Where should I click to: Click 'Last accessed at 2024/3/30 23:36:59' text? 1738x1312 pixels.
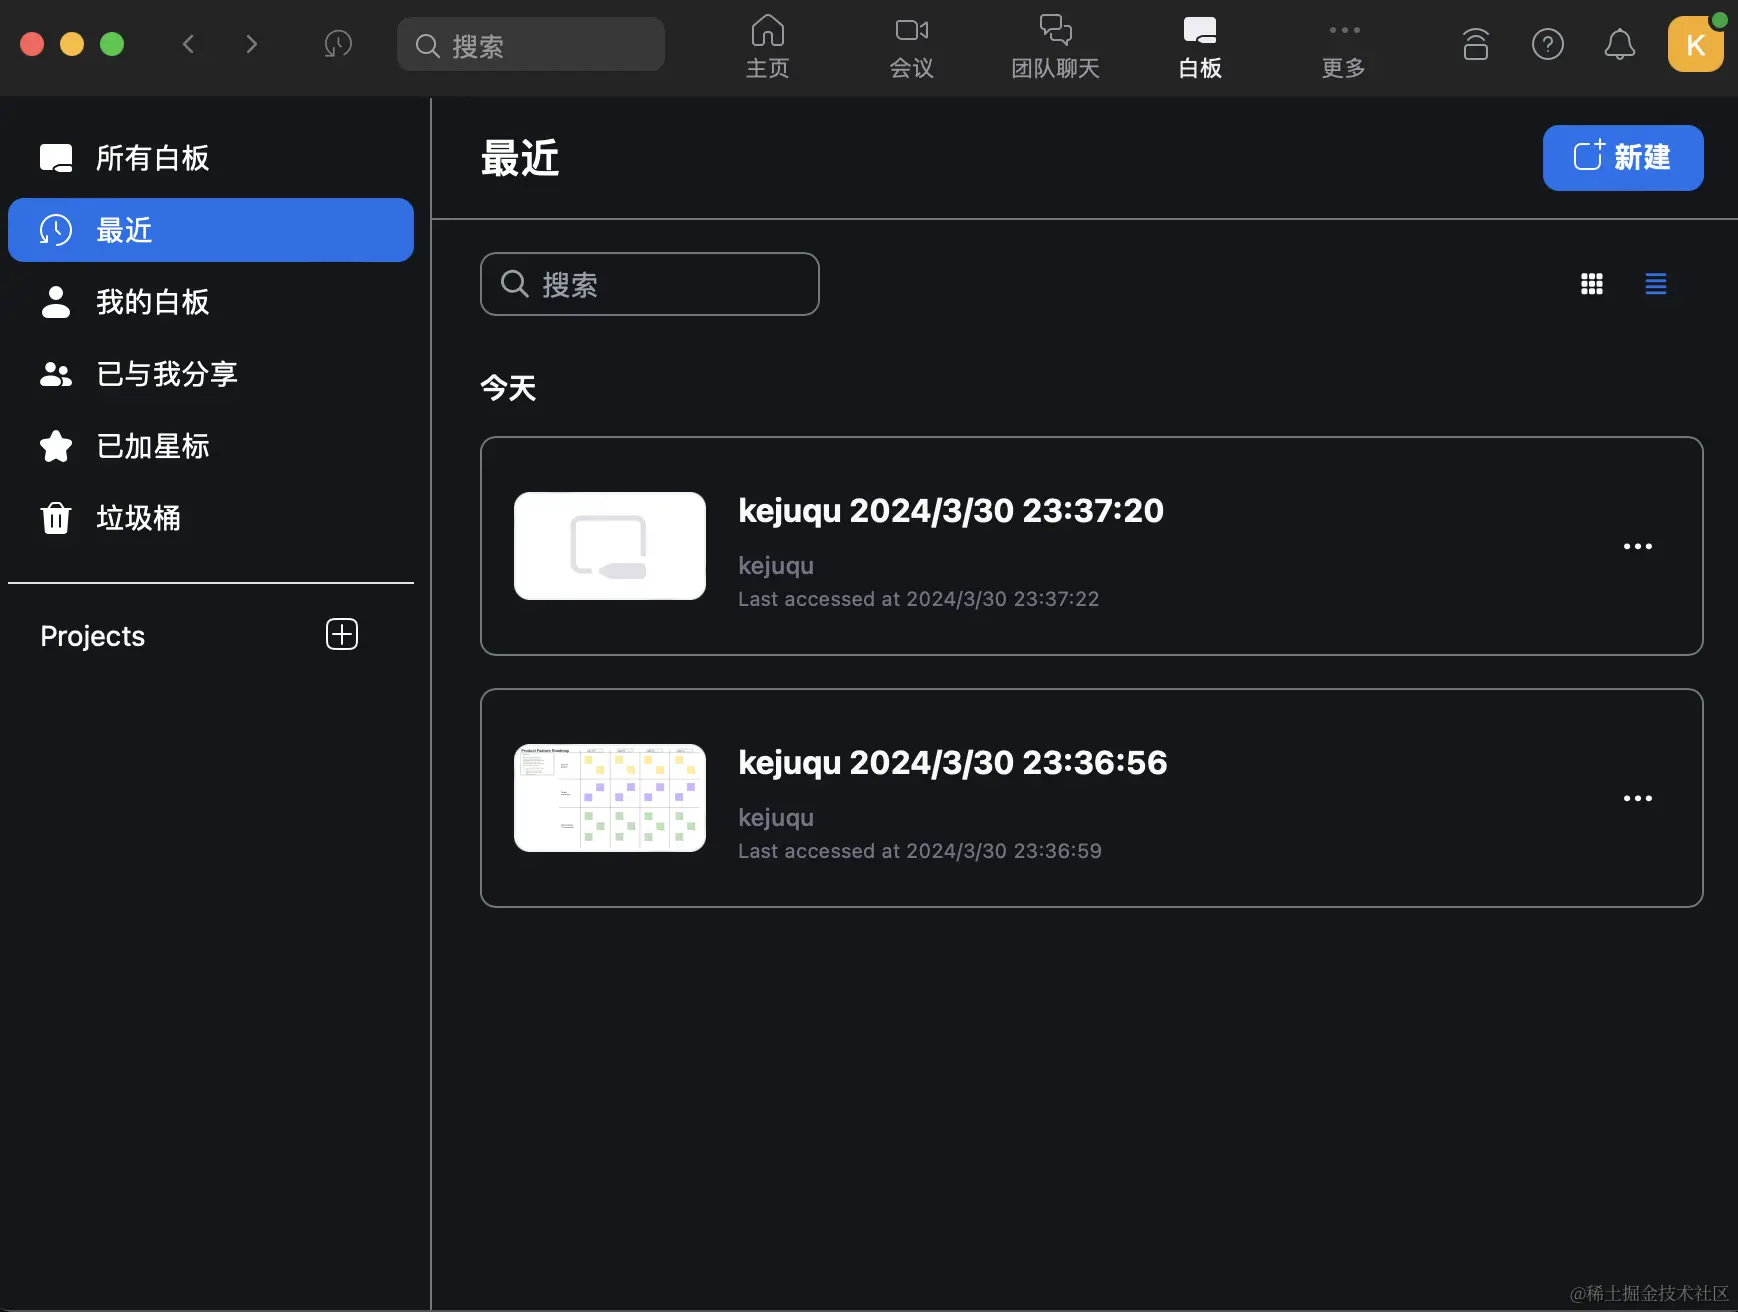920,851
